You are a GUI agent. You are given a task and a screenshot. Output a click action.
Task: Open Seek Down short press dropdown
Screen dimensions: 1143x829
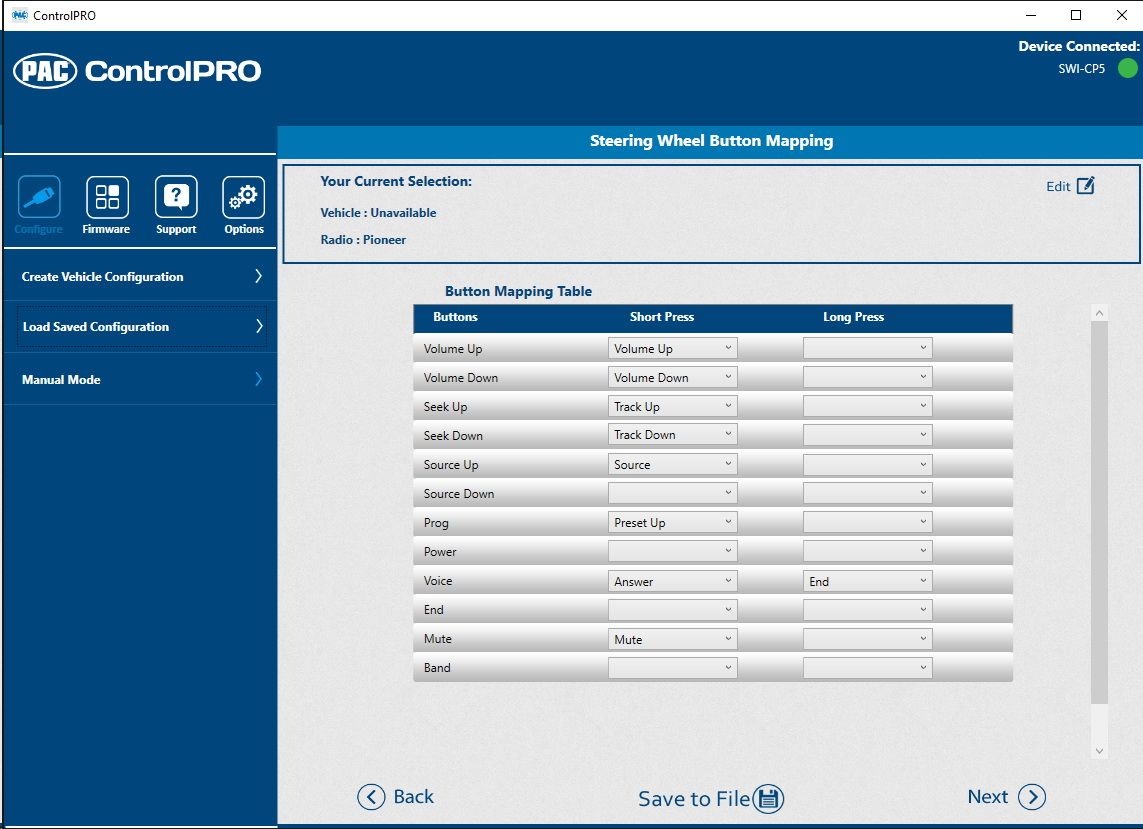672,435
